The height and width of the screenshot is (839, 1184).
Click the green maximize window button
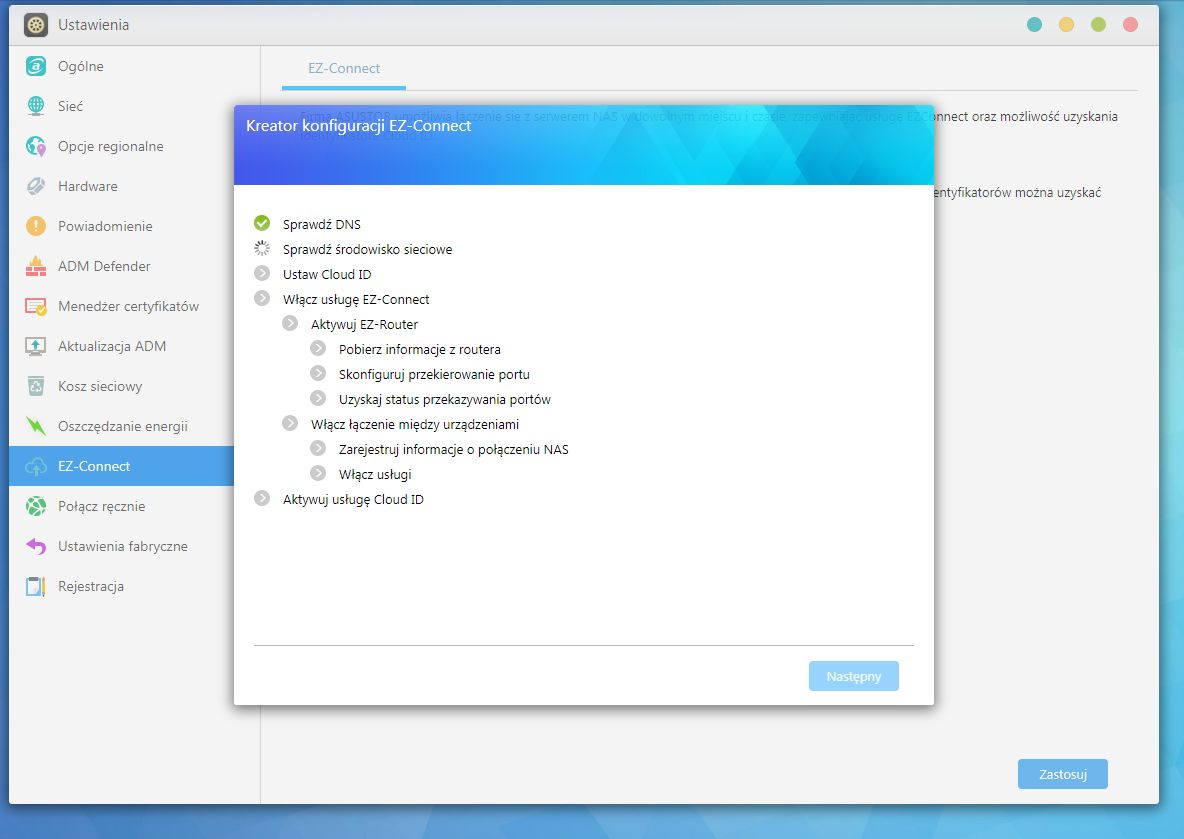point(1099,25)
